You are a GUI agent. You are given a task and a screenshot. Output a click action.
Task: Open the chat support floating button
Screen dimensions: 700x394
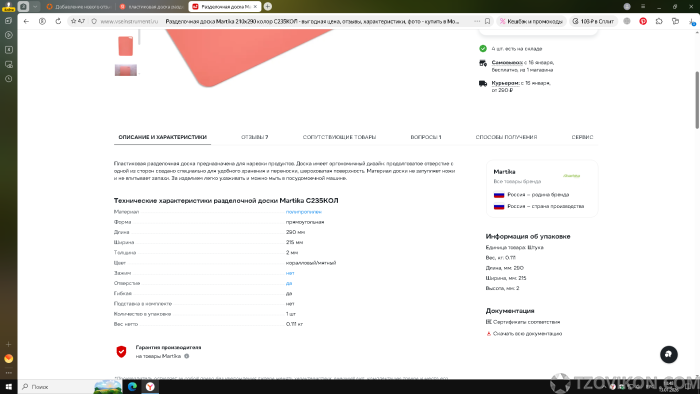coord(668,354)
